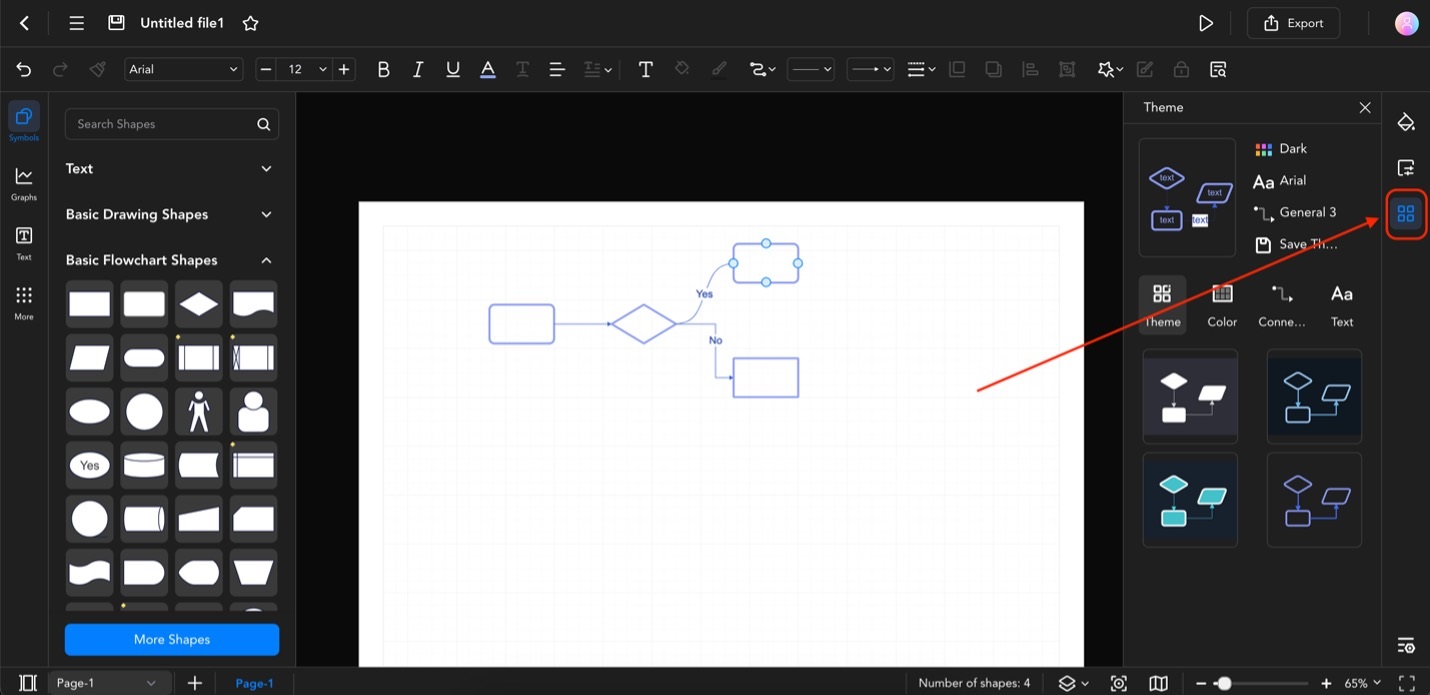Viewport: 1430px width, 695px height.
Task: Click the focus/locate icon in status bar
Action: pyautogui.click(x=1118, y=683)
